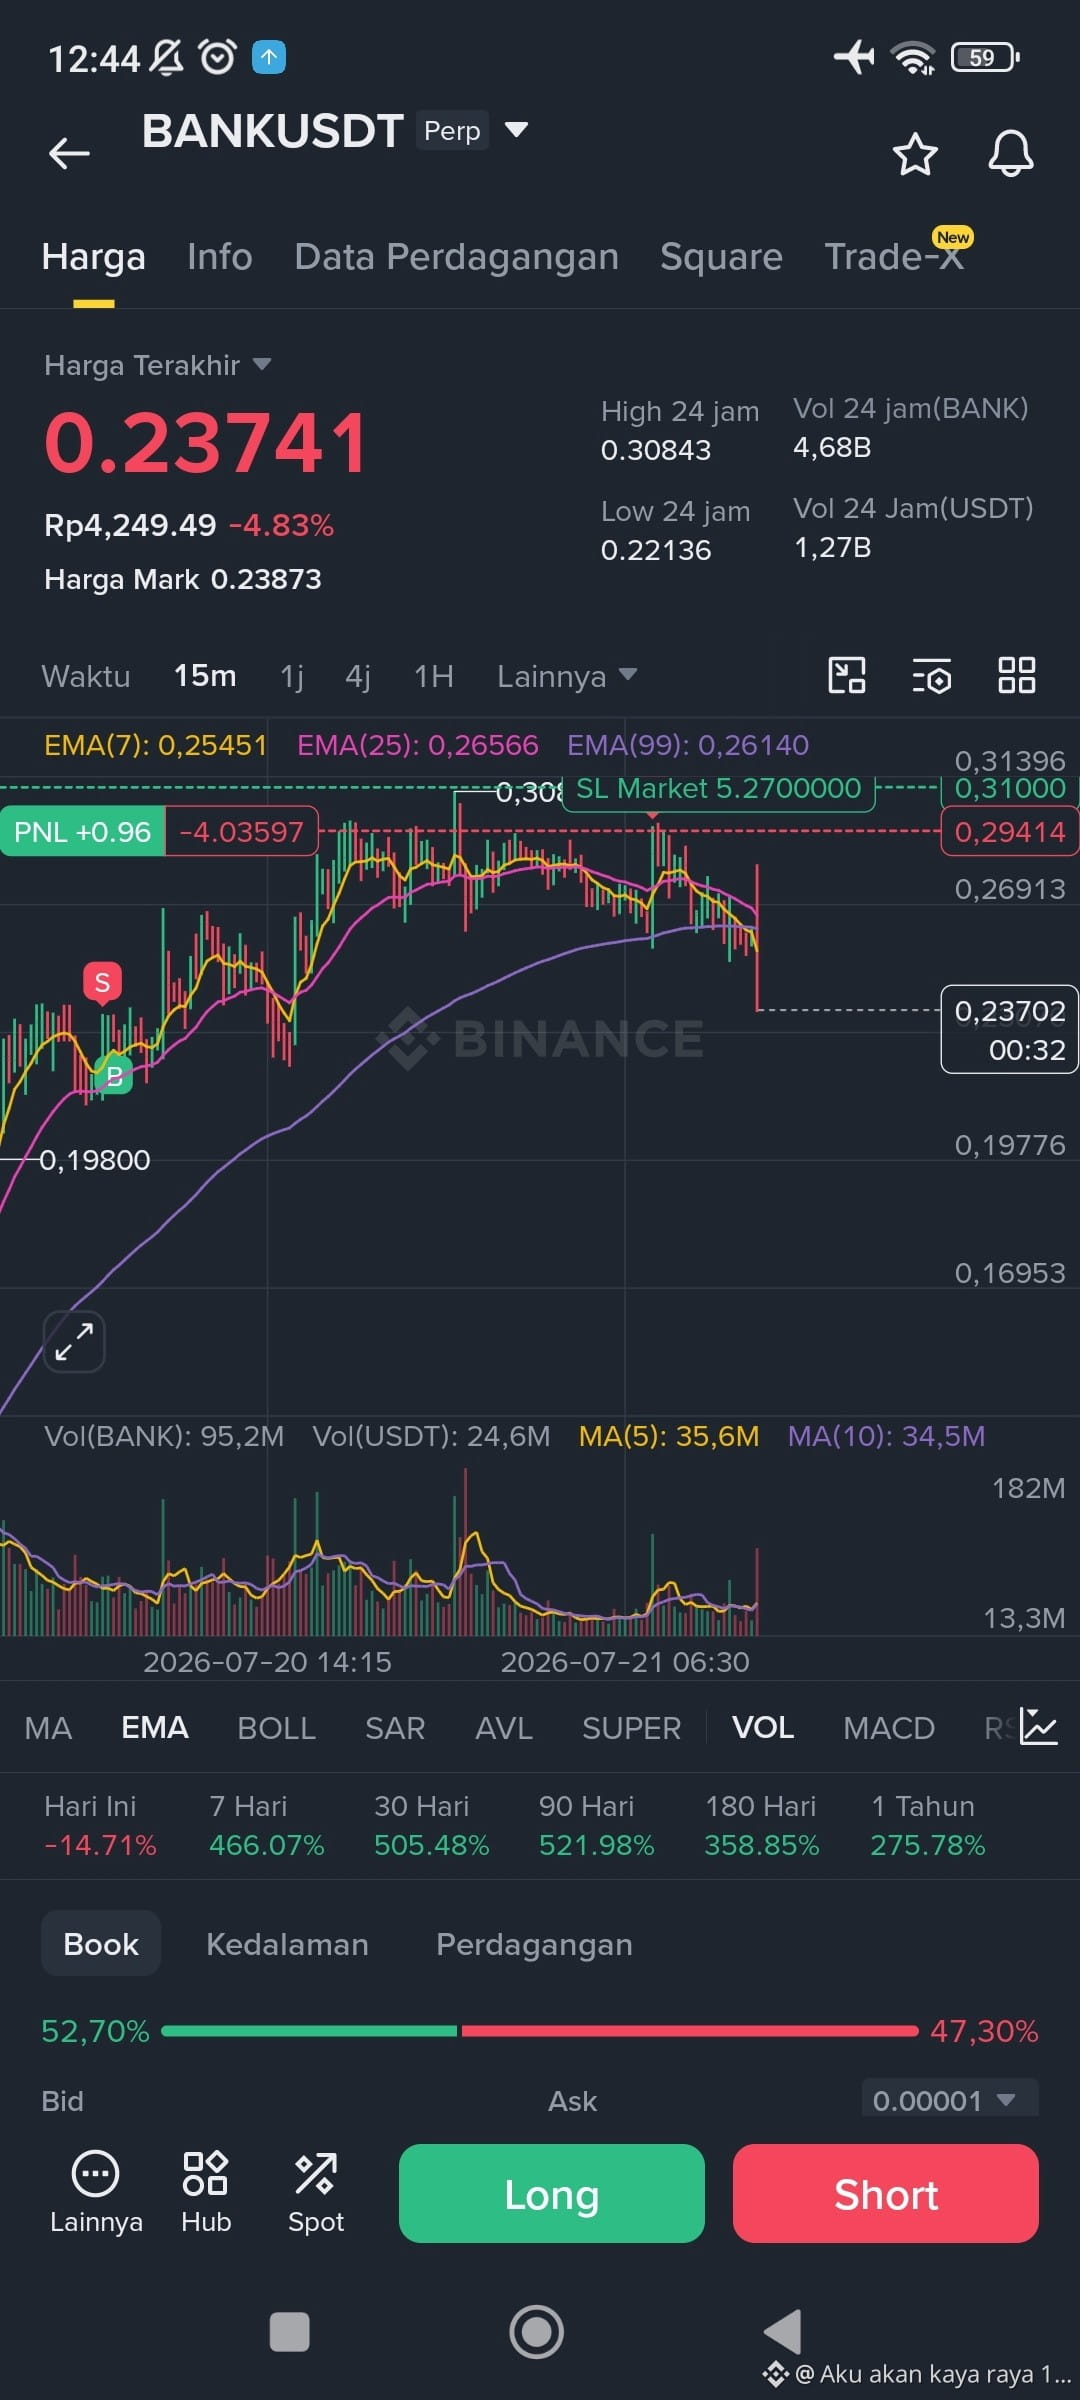Screen dimensions: 1080x2400
Task: Open multi-chart grid icon
Action: (1017, 675)
